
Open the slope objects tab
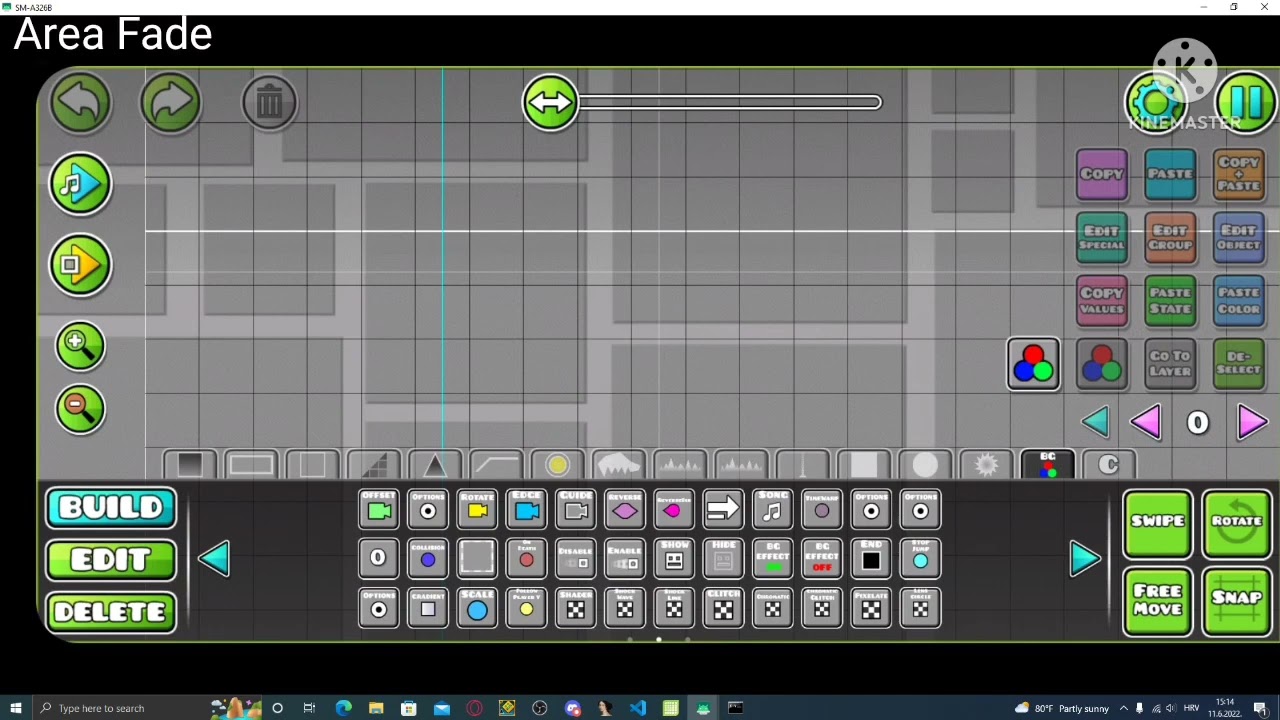pos(374,465)
